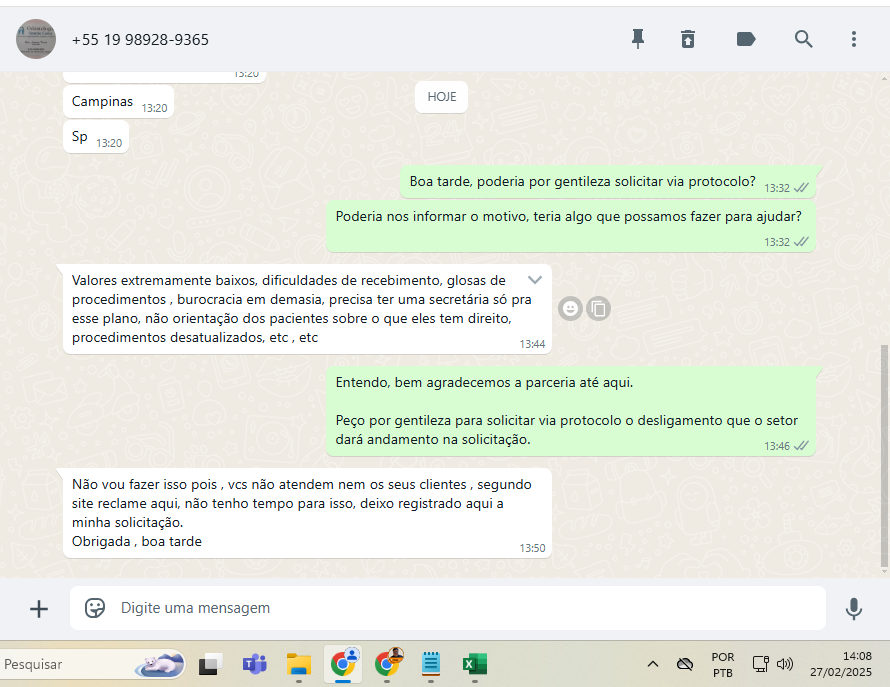Click the Windows taskbar search box

[x=93, y=664]
